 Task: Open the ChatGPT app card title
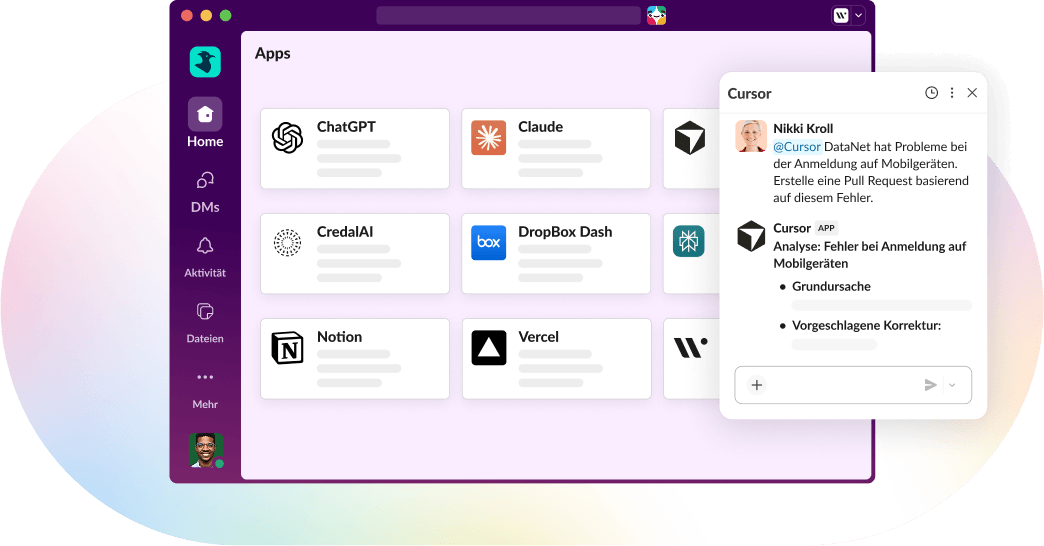click(346, 127)
